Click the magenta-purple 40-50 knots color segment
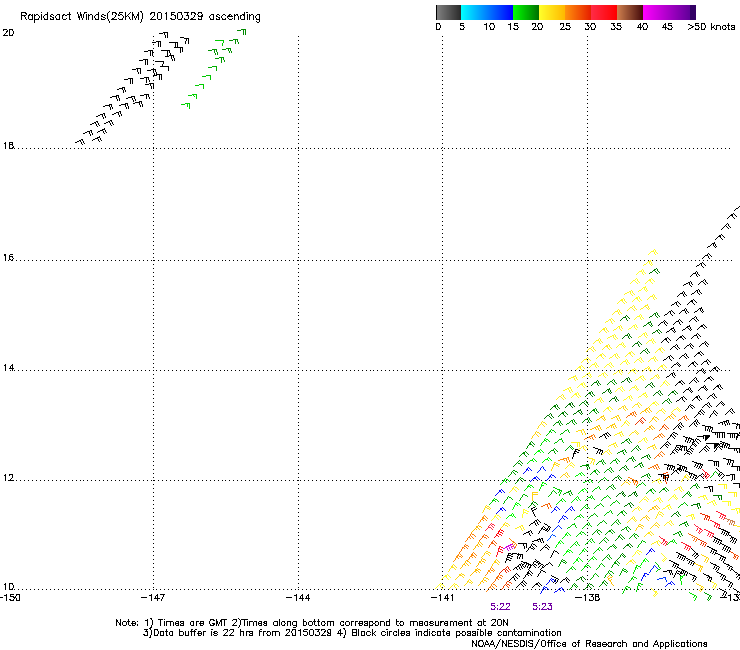740x650 pixels. 669,12
